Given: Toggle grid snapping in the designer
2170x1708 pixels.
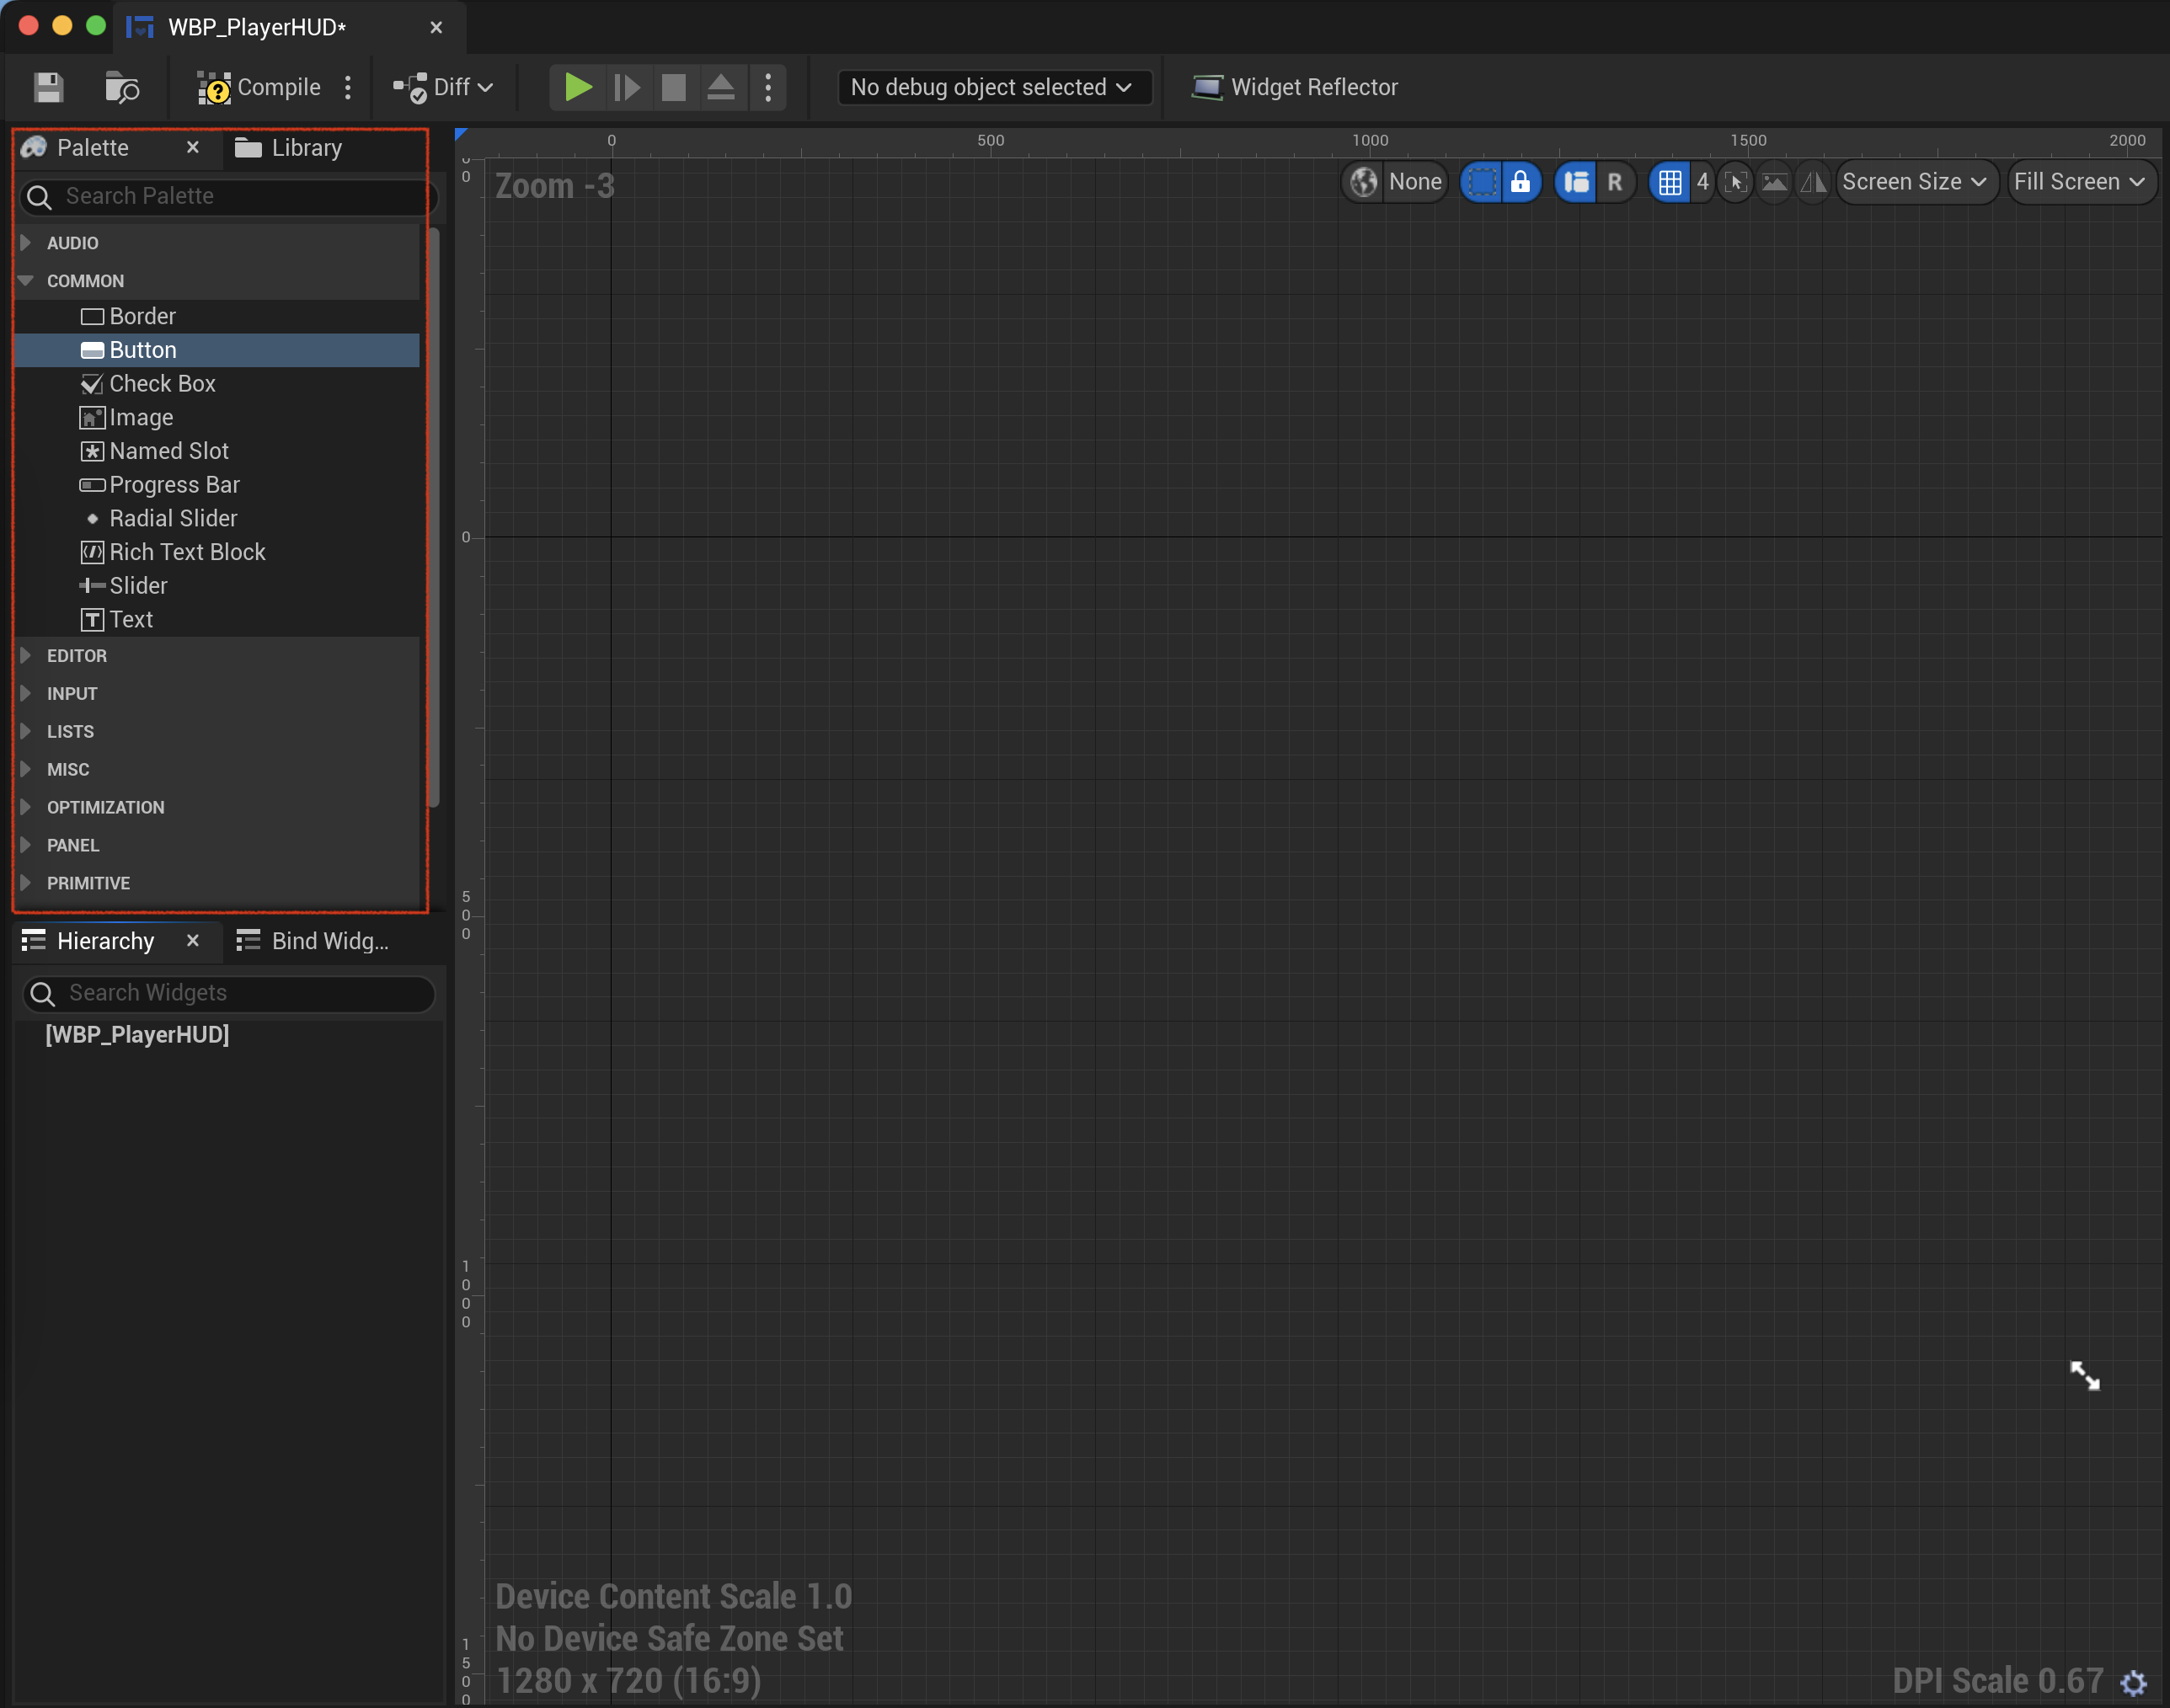Looking at the screenshot, I should pyautogui.click(x=1670, y=182).
